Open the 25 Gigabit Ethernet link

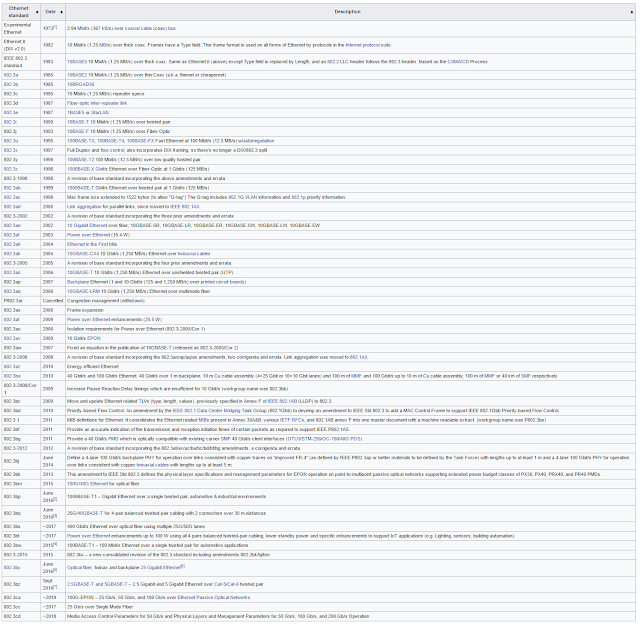(x=160, y=568)
